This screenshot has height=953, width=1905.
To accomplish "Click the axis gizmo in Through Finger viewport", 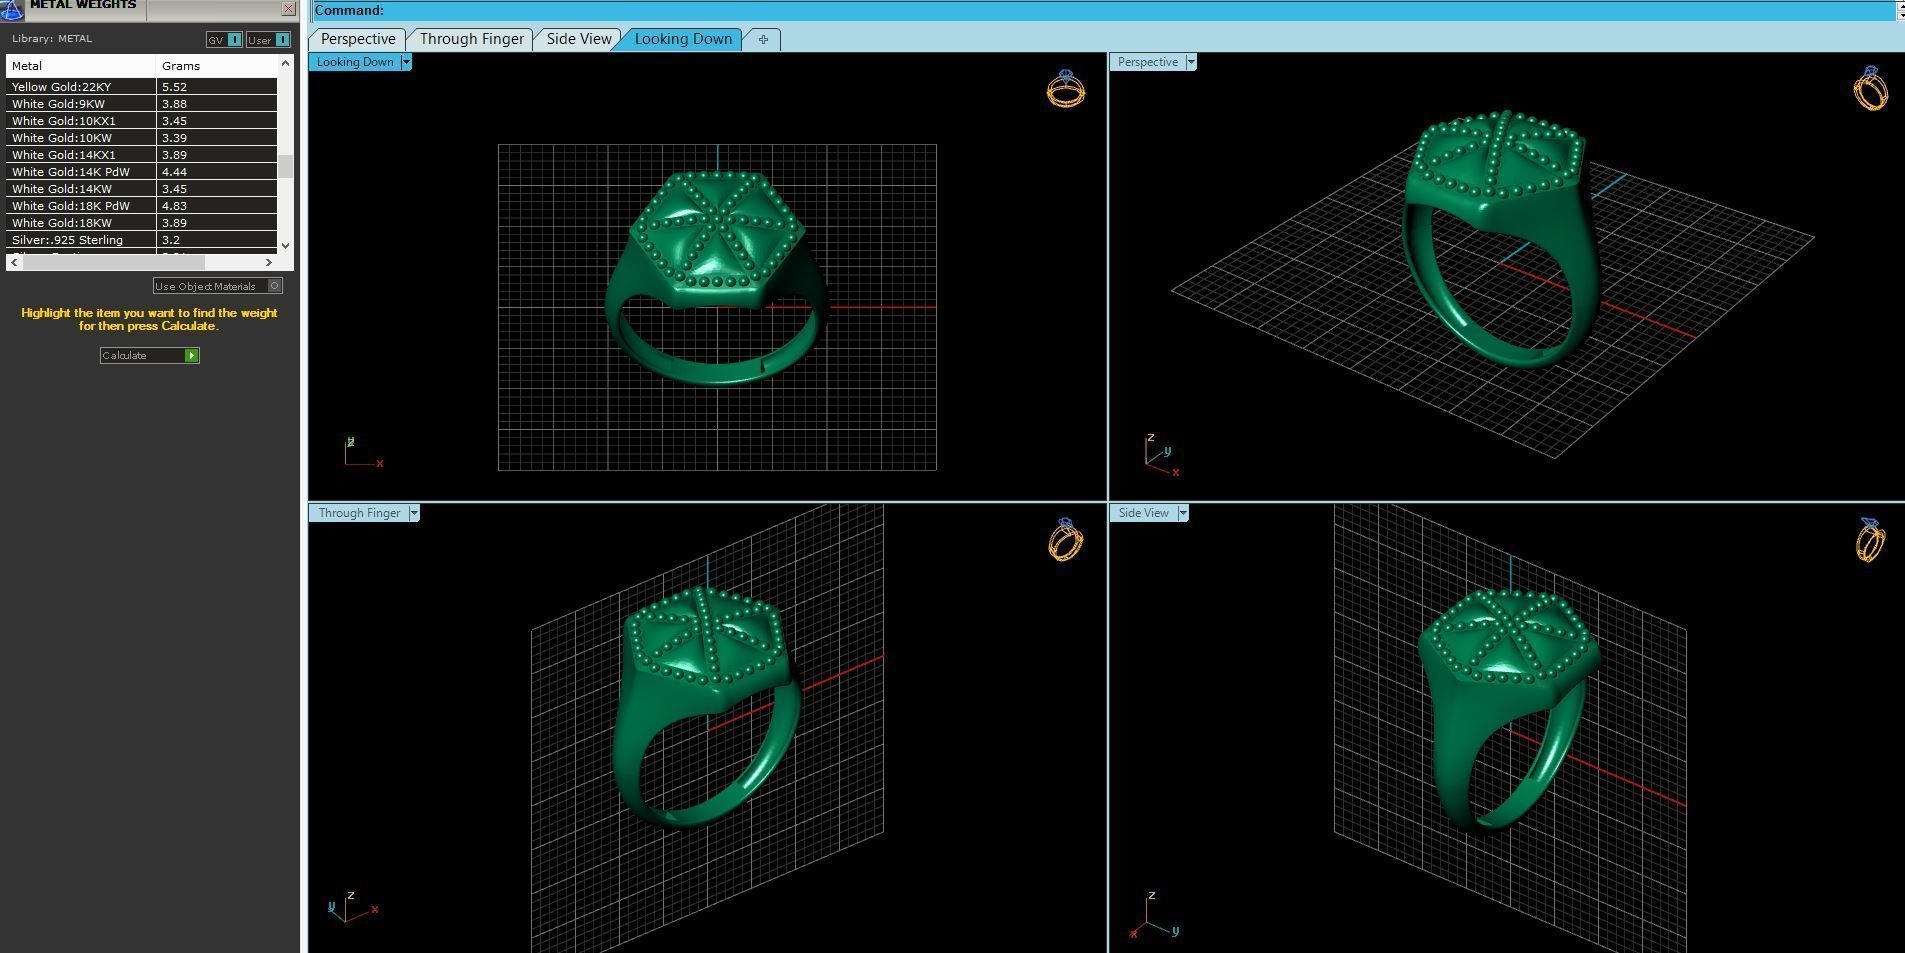I will click(x=352, y=906).
